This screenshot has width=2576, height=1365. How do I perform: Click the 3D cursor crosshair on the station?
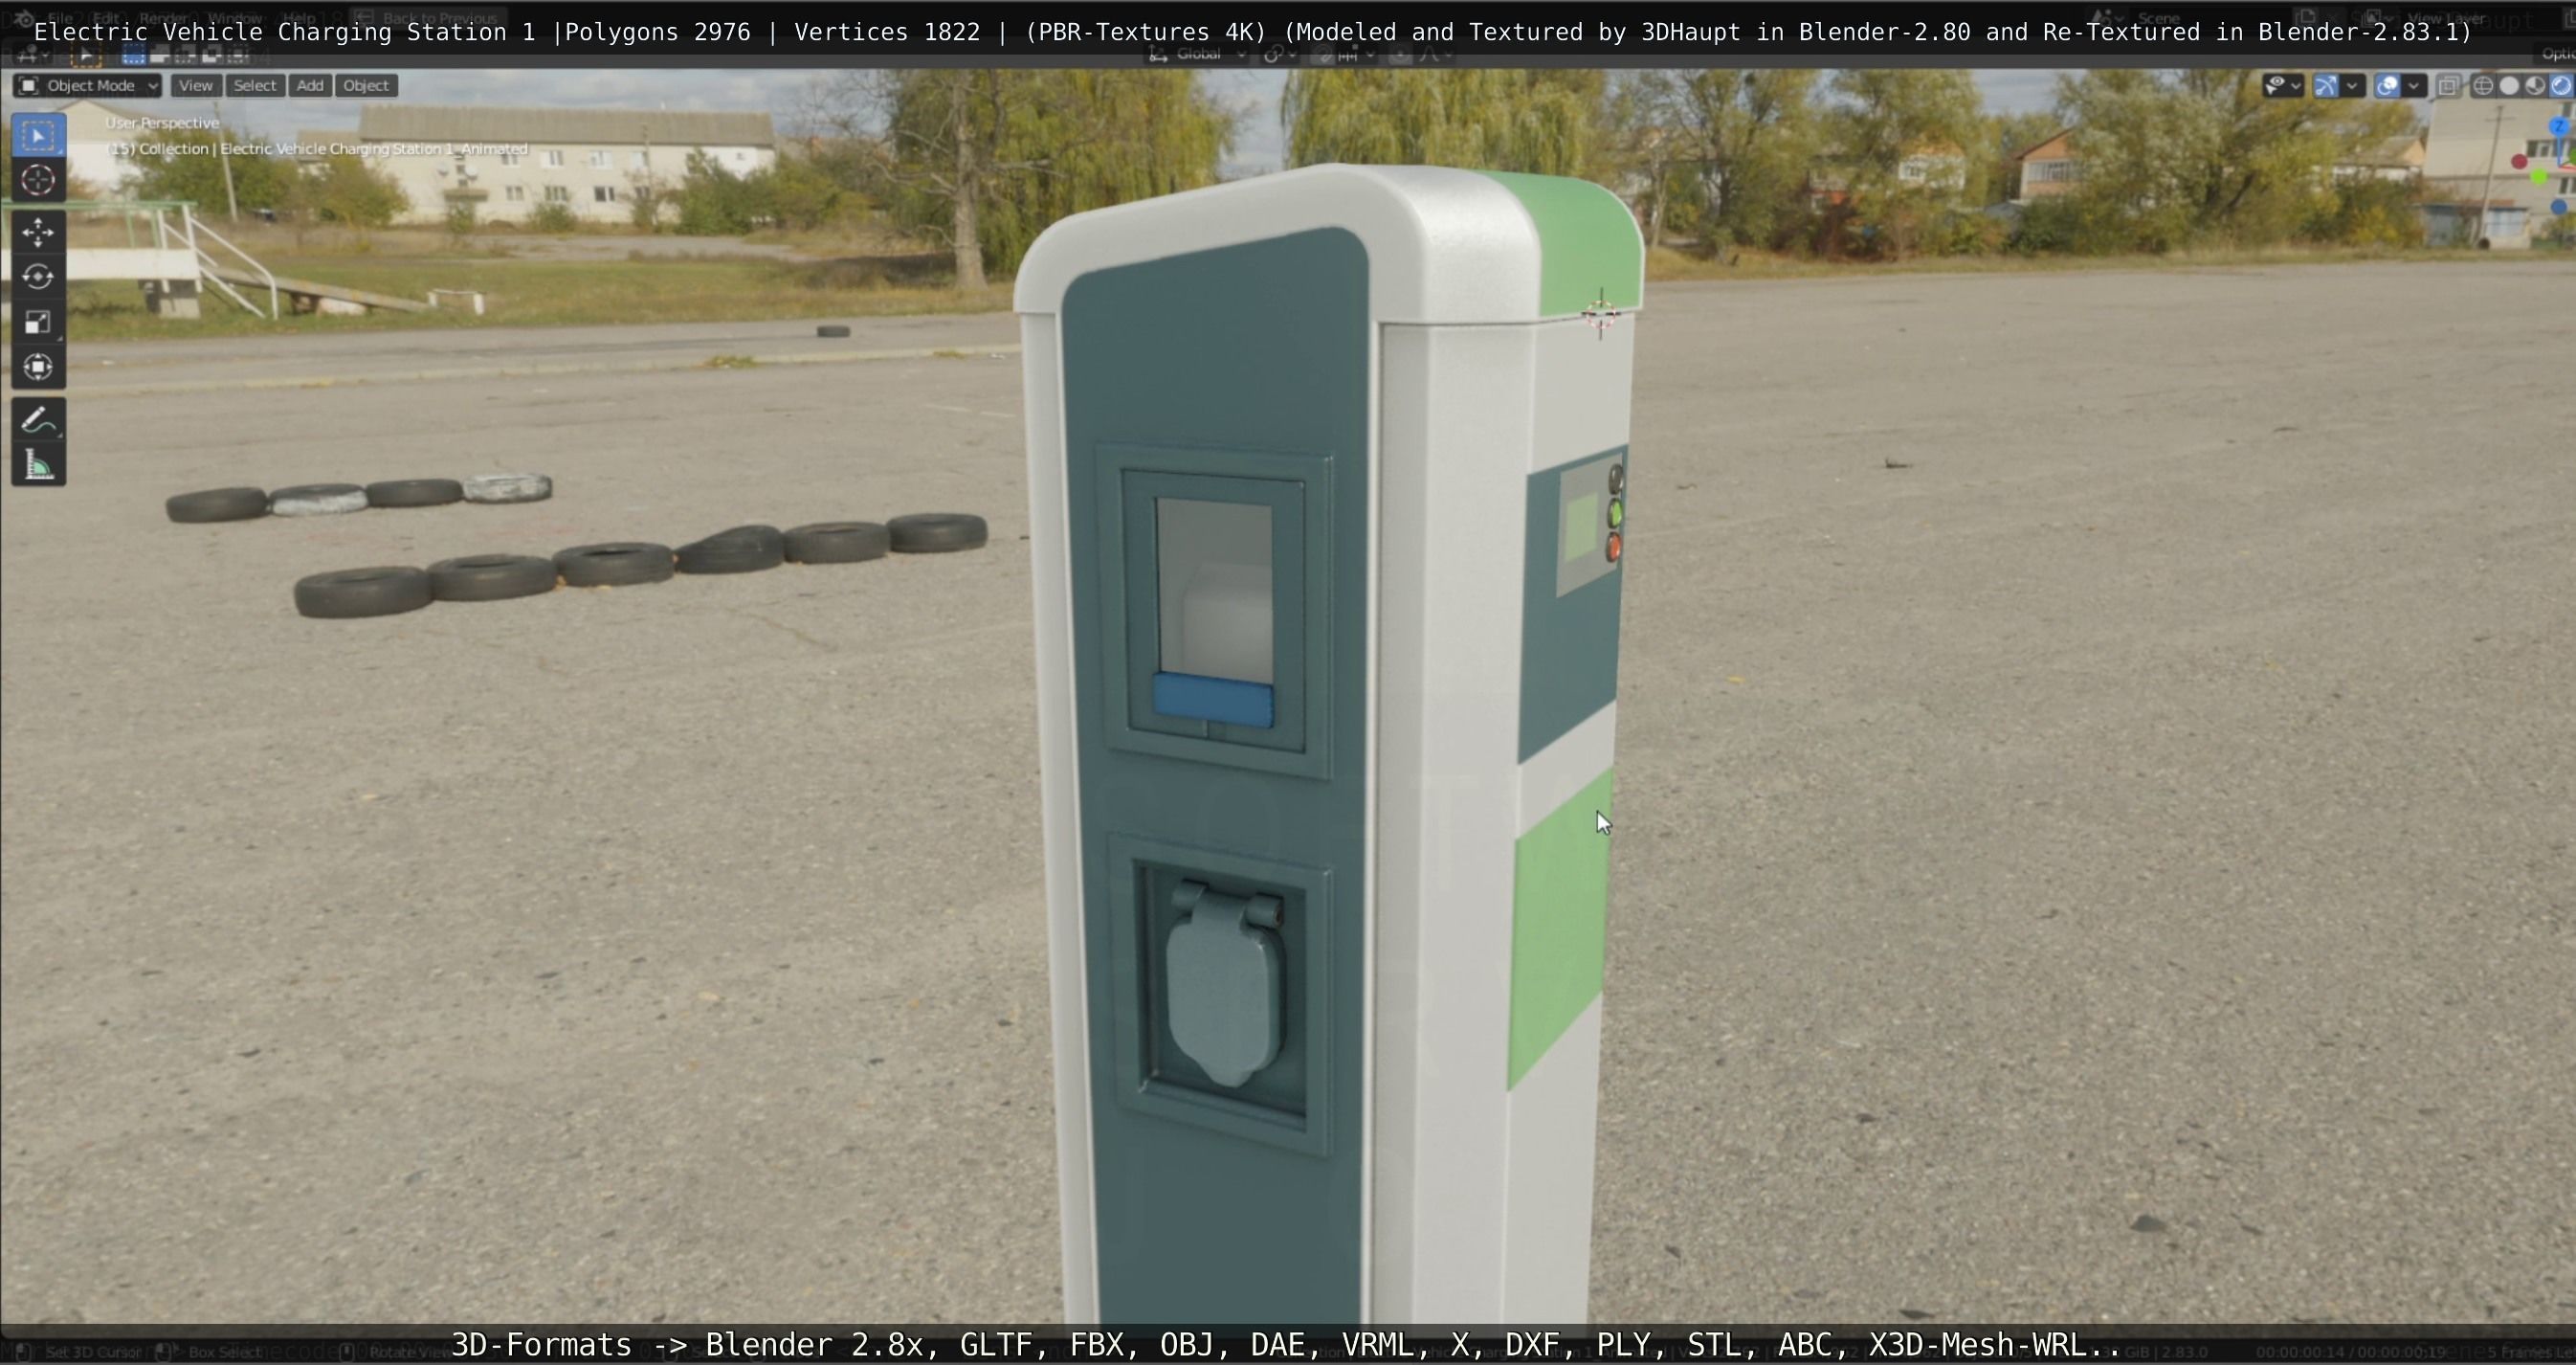[1600, 315]
